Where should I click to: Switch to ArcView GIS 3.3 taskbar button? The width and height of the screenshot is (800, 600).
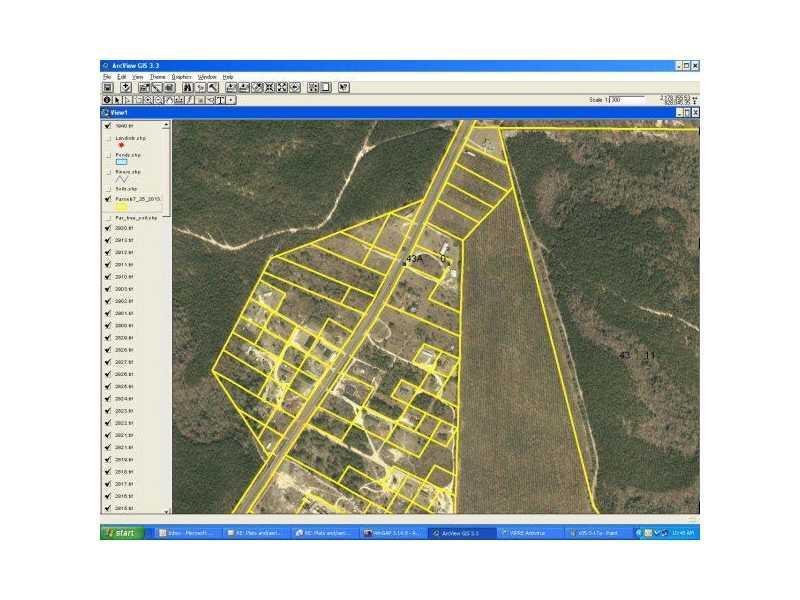[x=462, y=534]
